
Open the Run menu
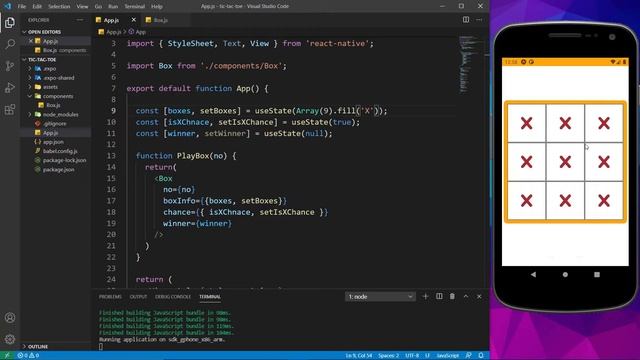113,7
